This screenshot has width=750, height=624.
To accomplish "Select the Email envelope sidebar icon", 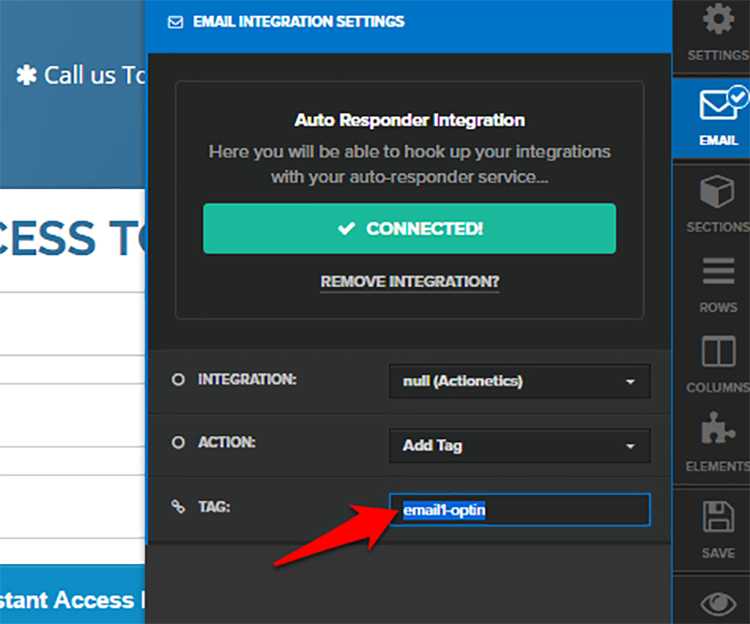I will 722,102.
